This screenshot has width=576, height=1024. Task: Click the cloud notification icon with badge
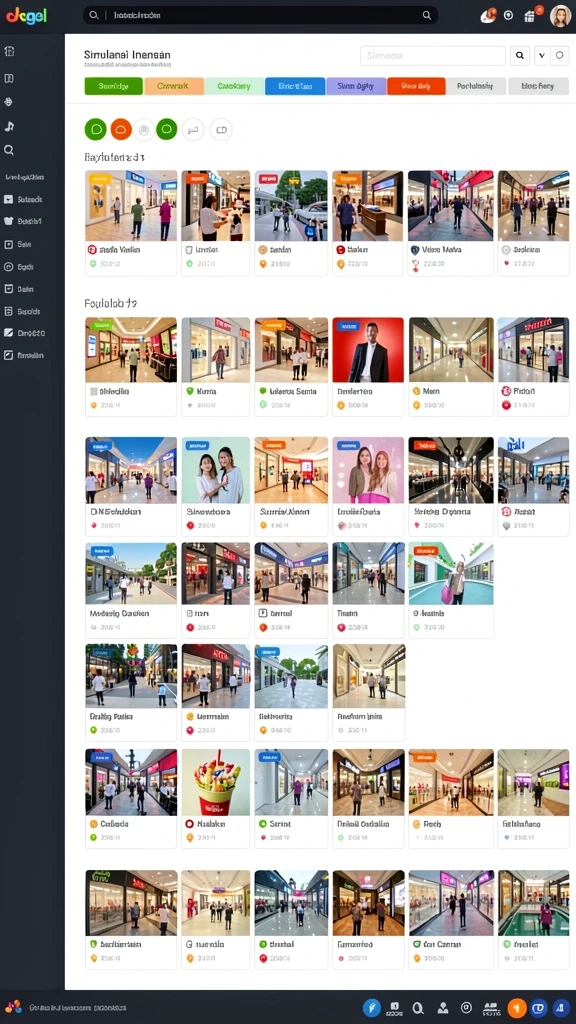487,16
